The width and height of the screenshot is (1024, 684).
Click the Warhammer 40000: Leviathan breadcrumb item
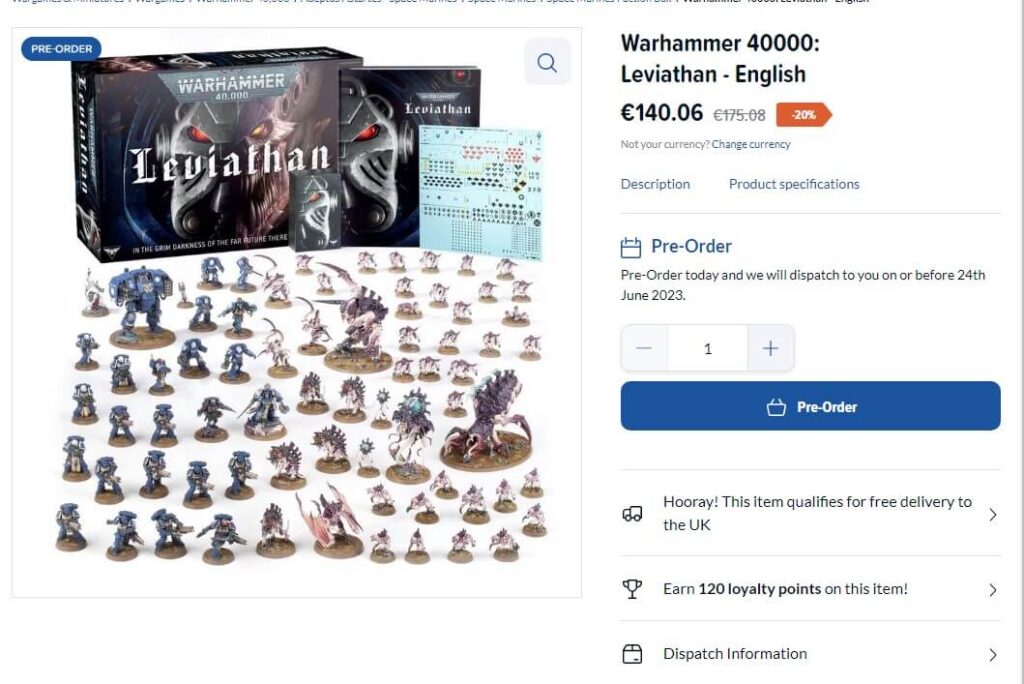coord(776,1)
